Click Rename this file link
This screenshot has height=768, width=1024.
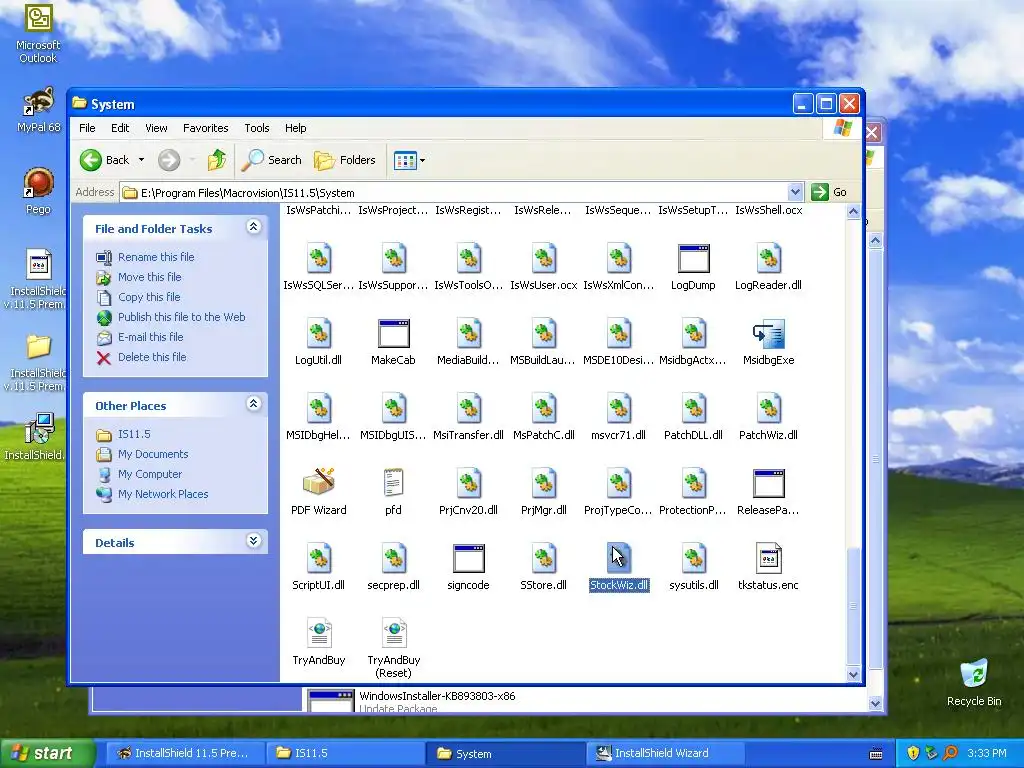click(x=156, y=257)
